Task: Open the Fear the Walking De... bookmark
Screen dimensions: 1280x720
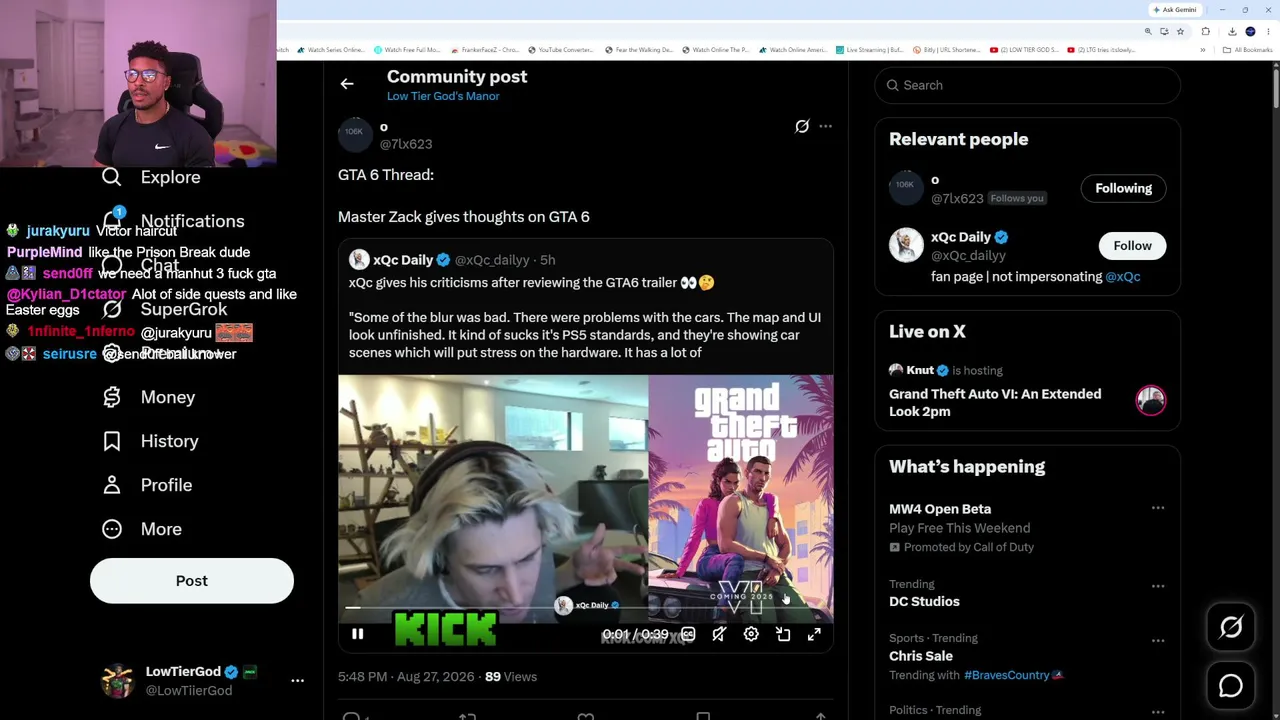Action: tap(638, 50)
